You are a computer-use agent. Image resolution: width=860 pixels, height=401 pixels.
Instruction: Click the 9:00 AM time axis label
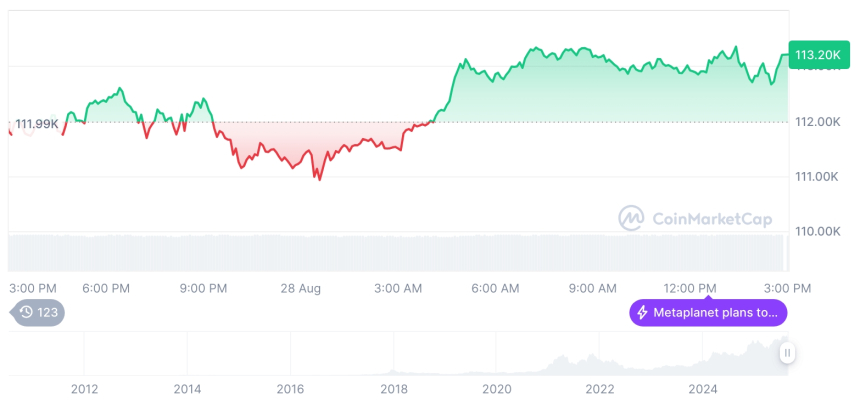(x=594, y=288)
